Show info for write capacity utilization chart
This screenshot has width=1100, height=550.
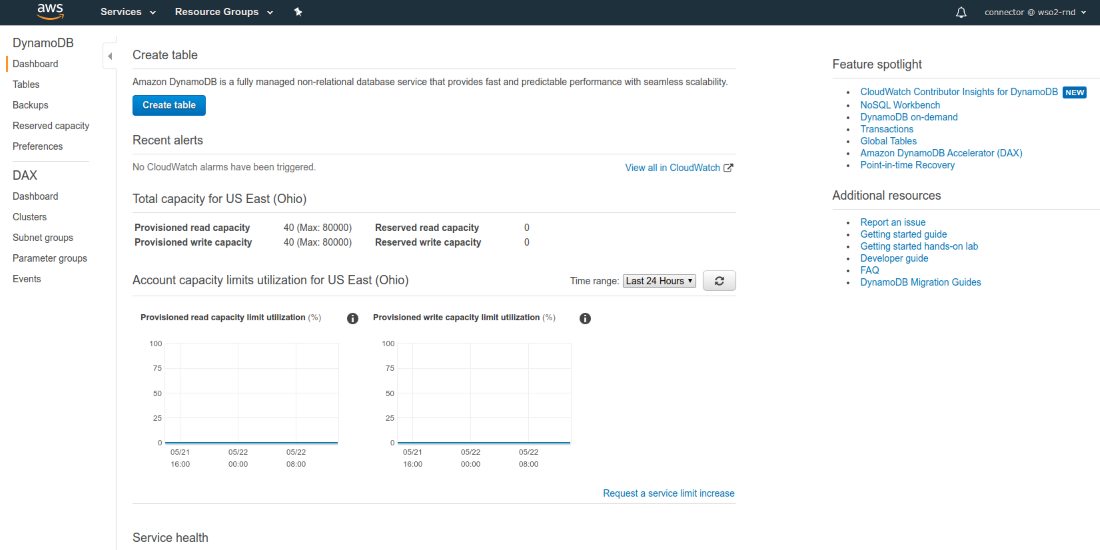585,318
